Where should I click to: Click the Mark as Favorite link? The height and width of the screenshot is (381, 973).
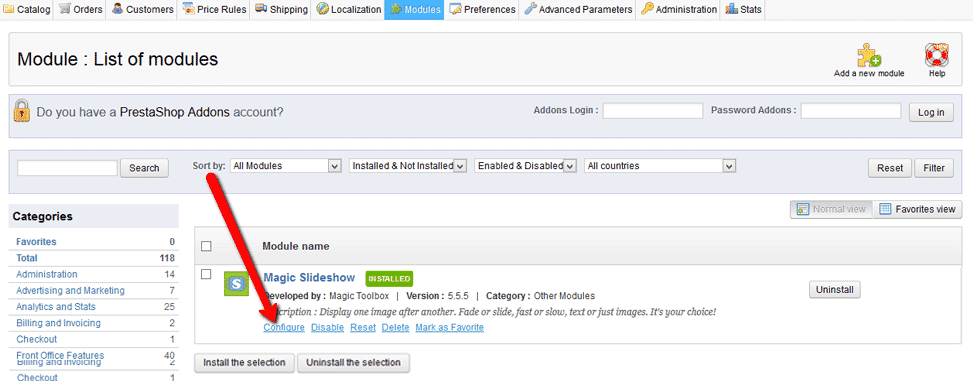coord(450,328)
